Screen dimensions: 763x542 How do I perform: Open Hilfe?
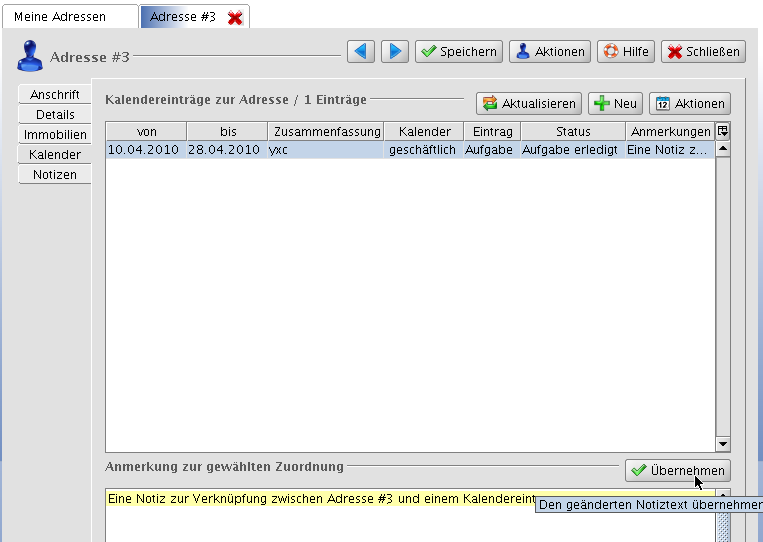[625, 51]
